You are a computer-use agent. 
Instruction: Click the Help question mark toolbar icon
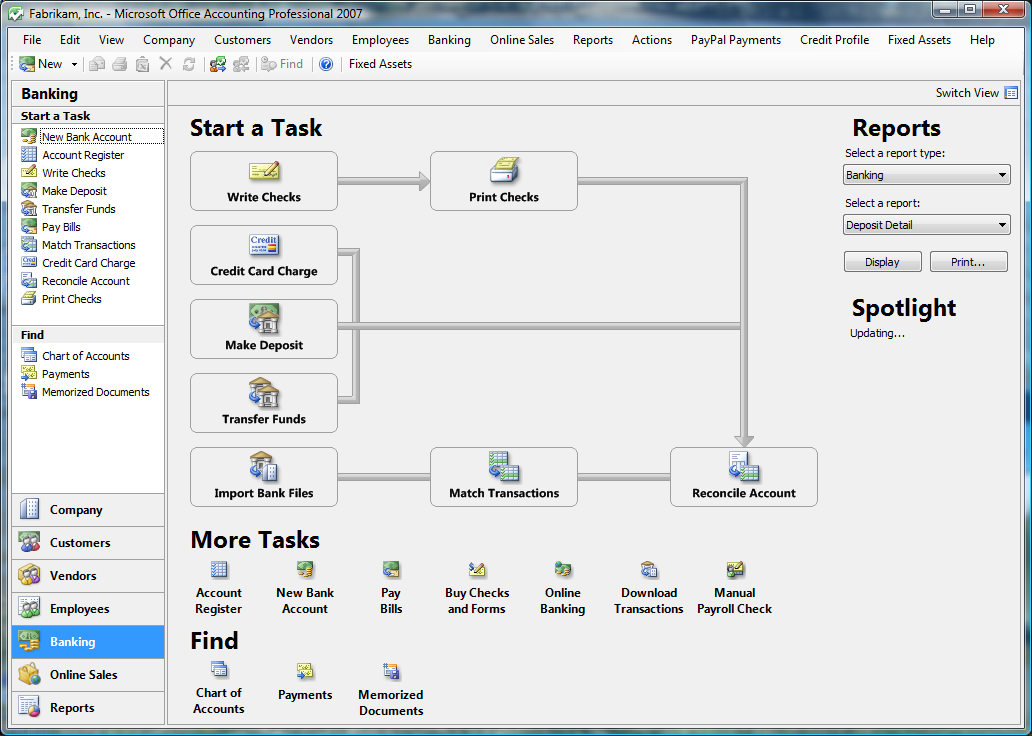tap(326, 64)
